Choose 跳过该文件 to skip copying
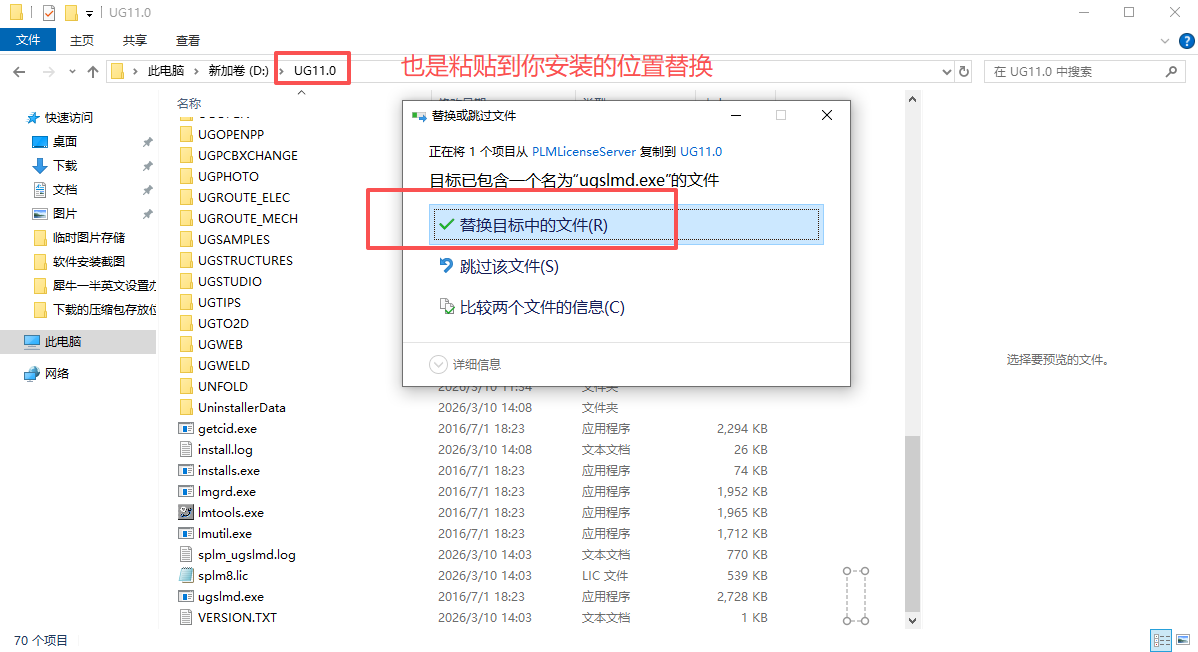This screenshot has height=652, width=1198. tap(510, 267)
